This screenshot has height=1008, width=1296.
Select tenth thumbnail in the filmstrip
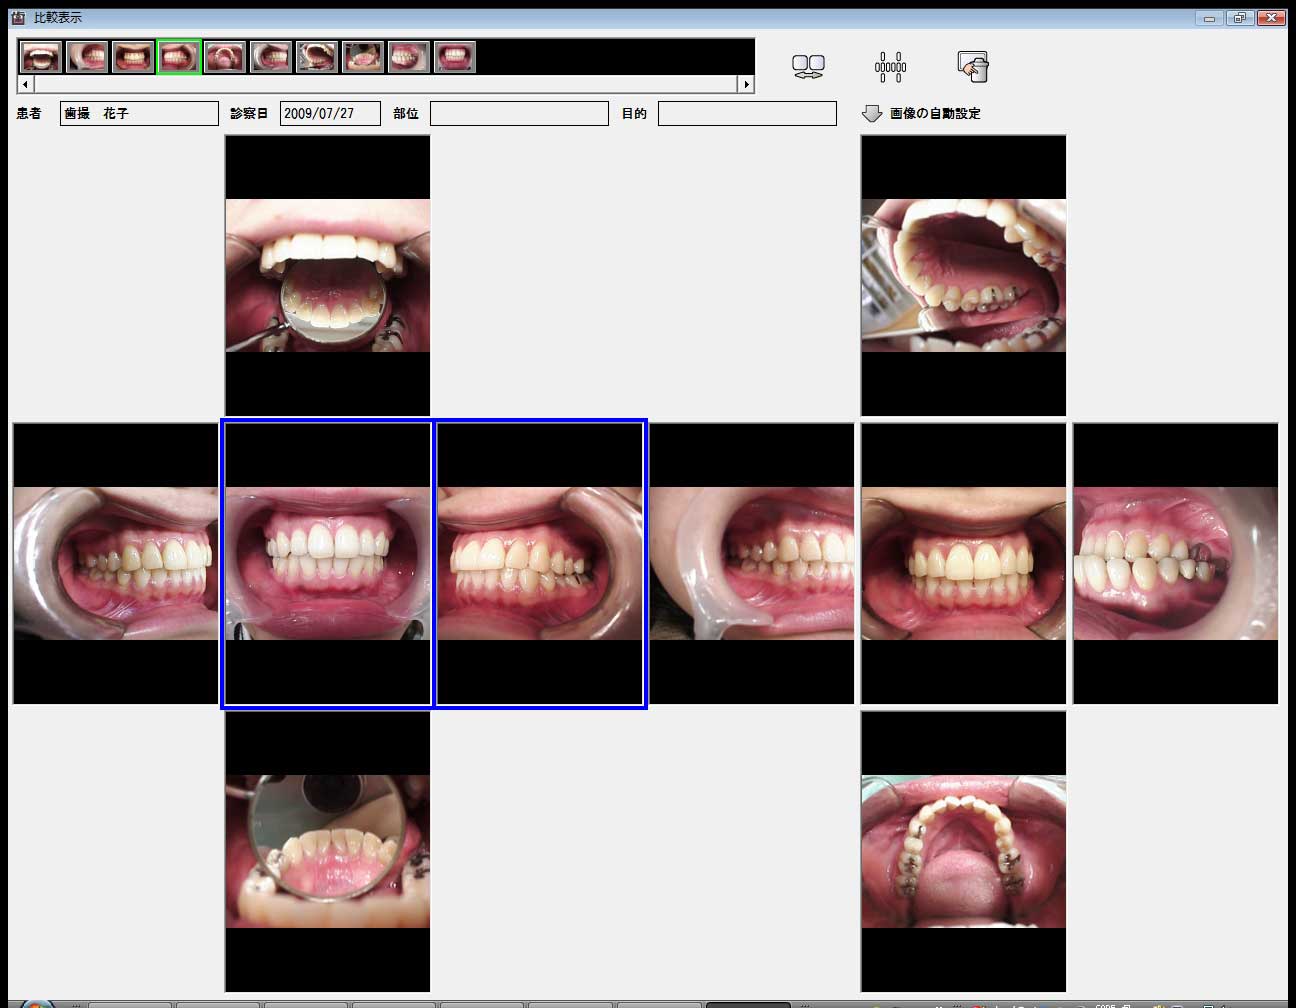455,57
